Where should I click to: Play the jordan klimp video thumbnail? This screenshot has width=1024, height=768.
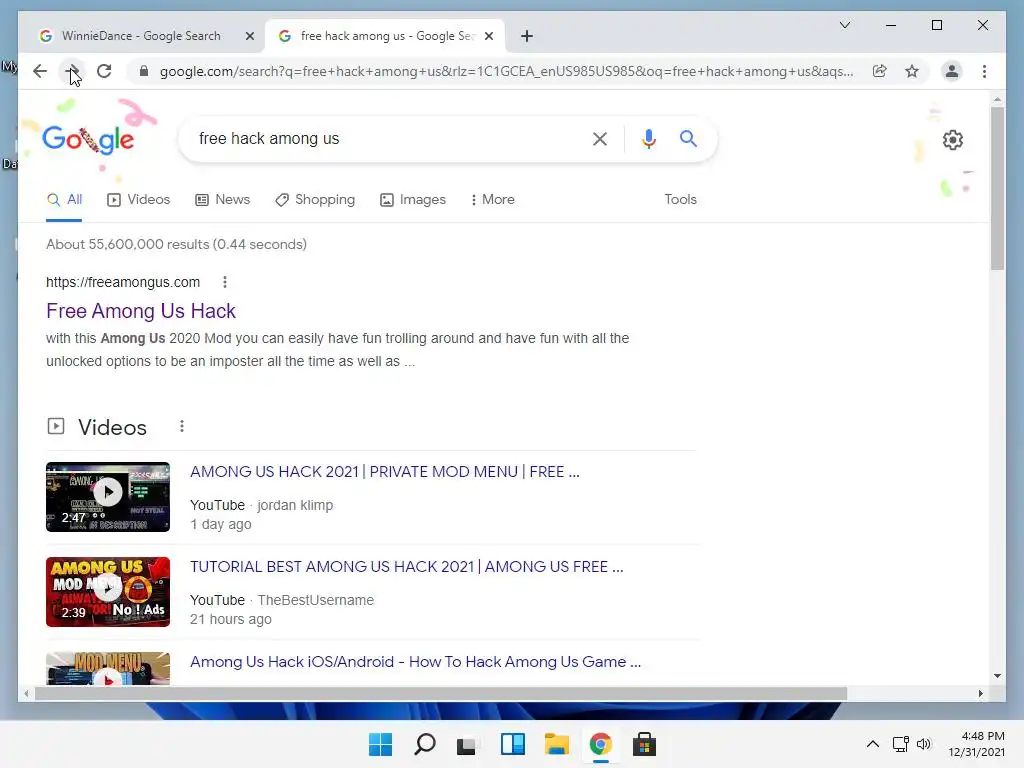click(x=108, y=497)
